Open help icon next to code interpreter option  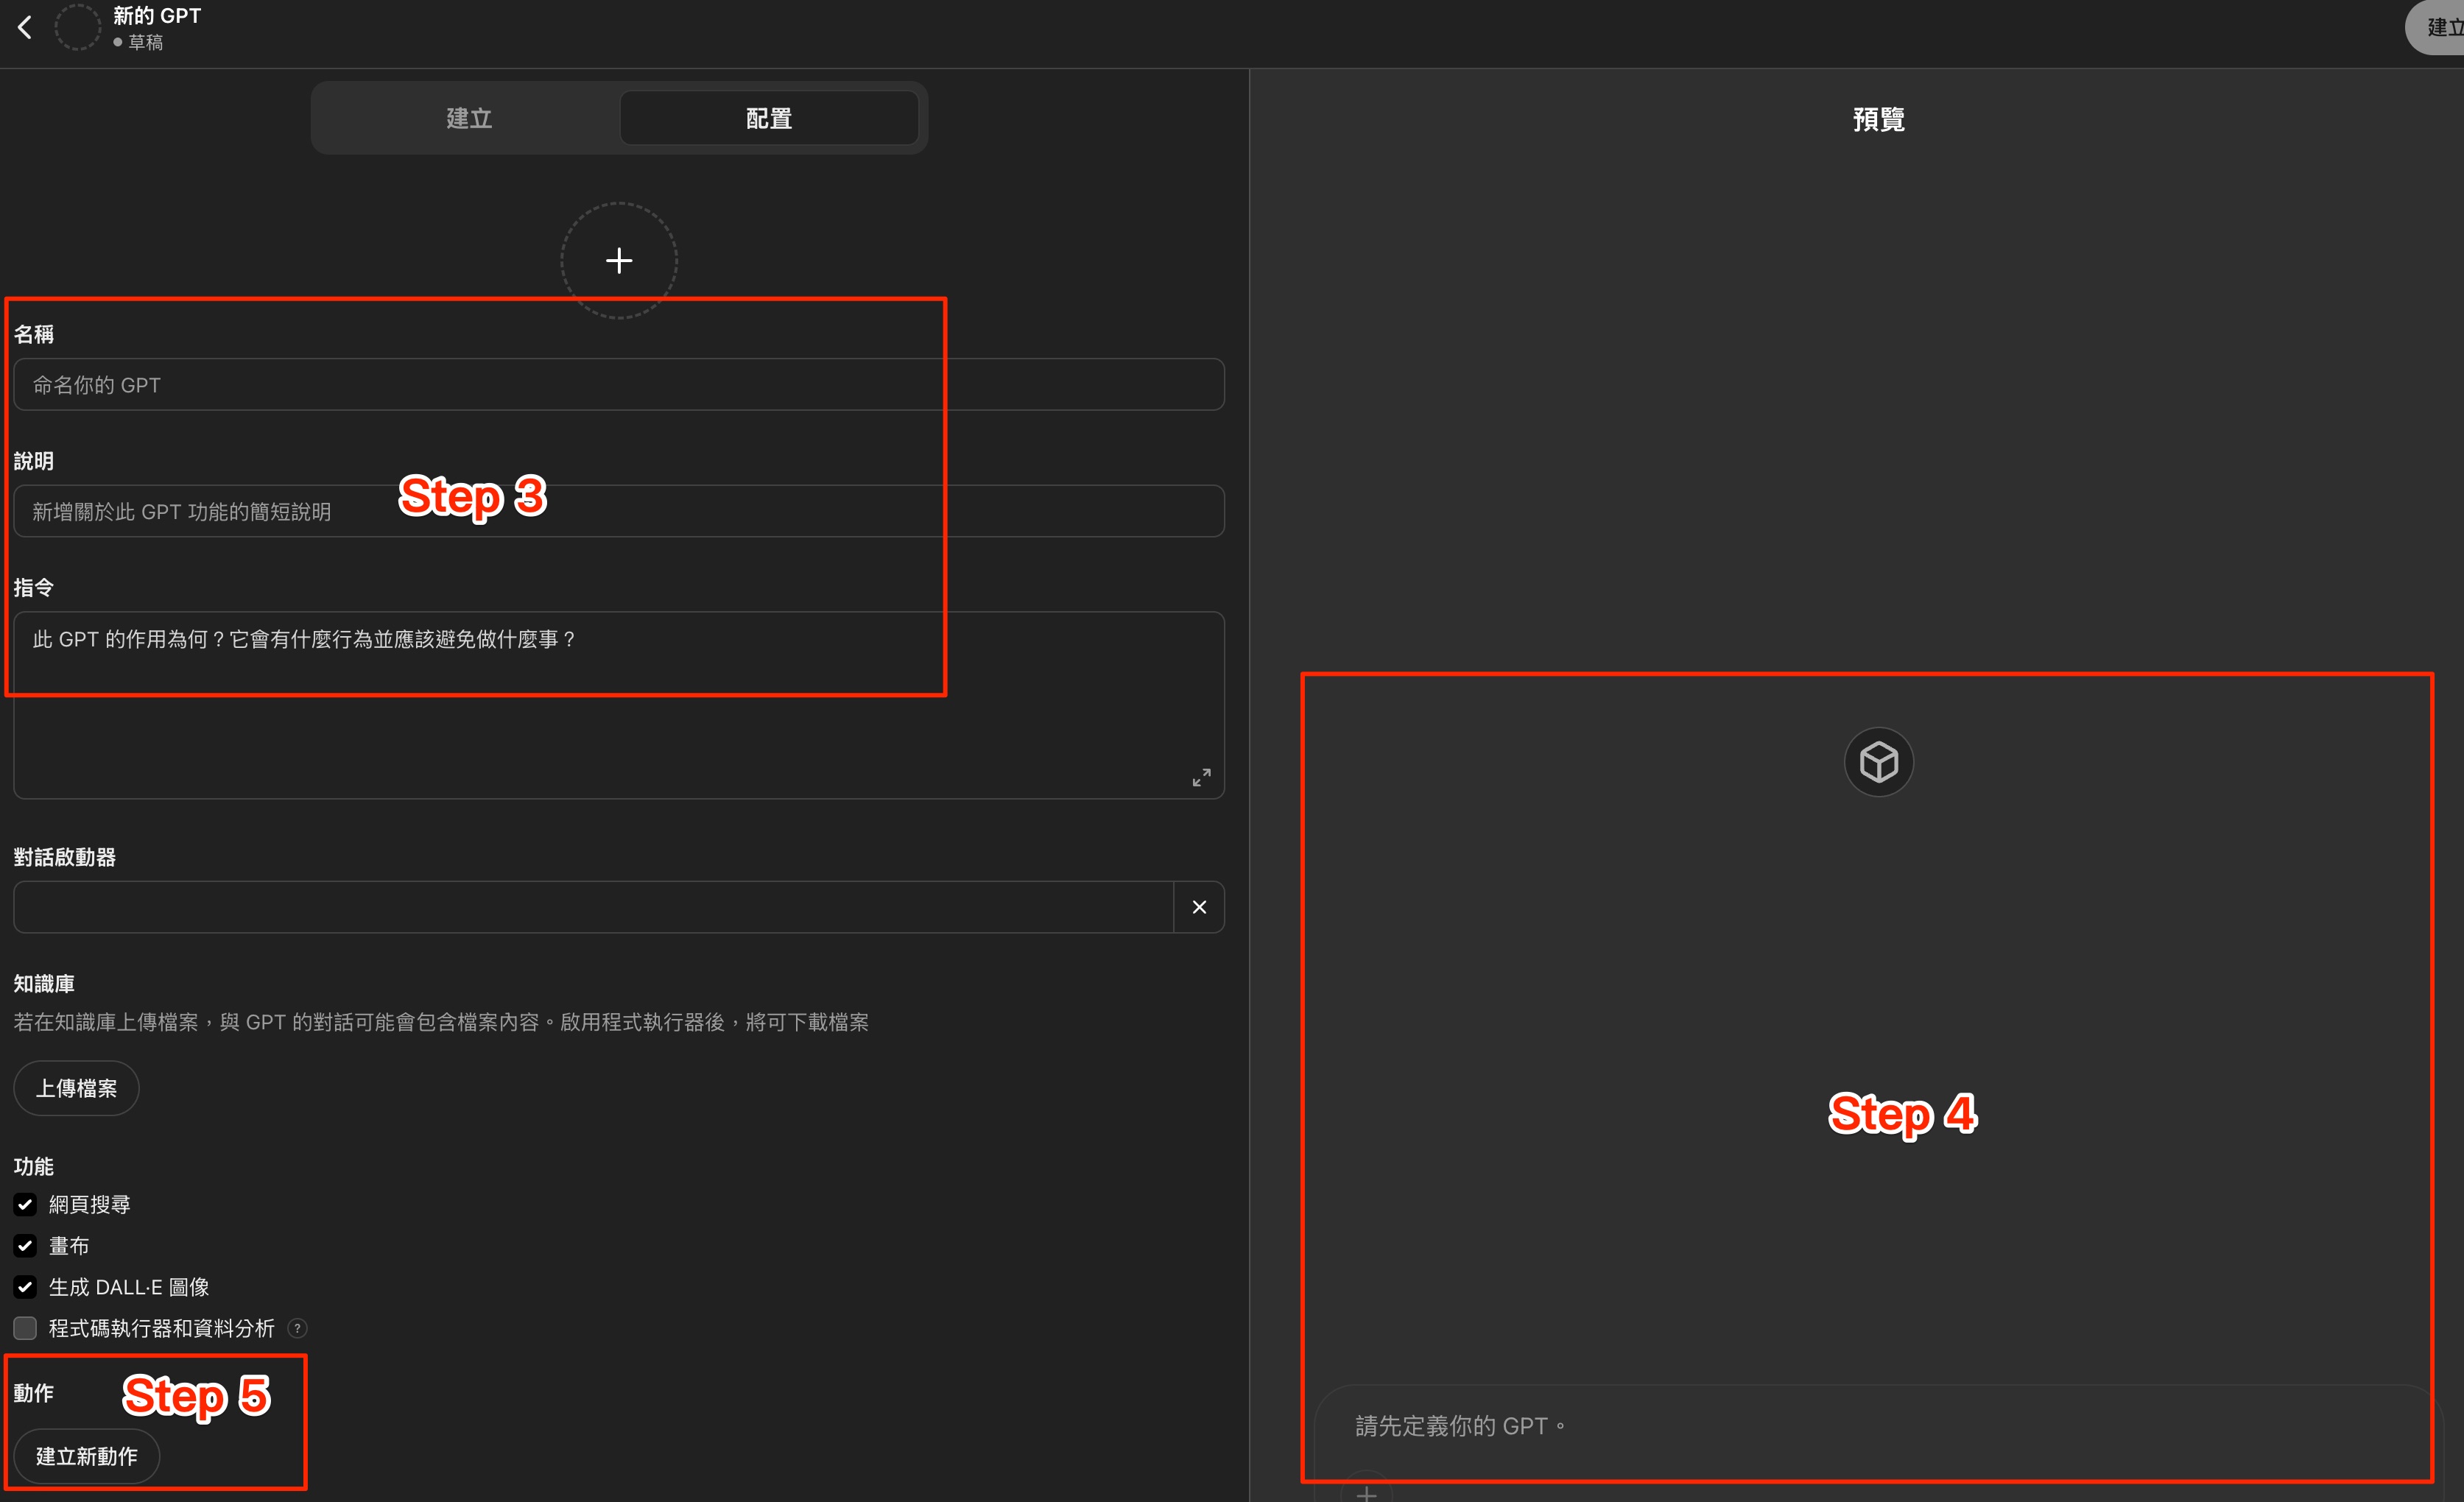pyautogui.click(x=297, y=1328)
